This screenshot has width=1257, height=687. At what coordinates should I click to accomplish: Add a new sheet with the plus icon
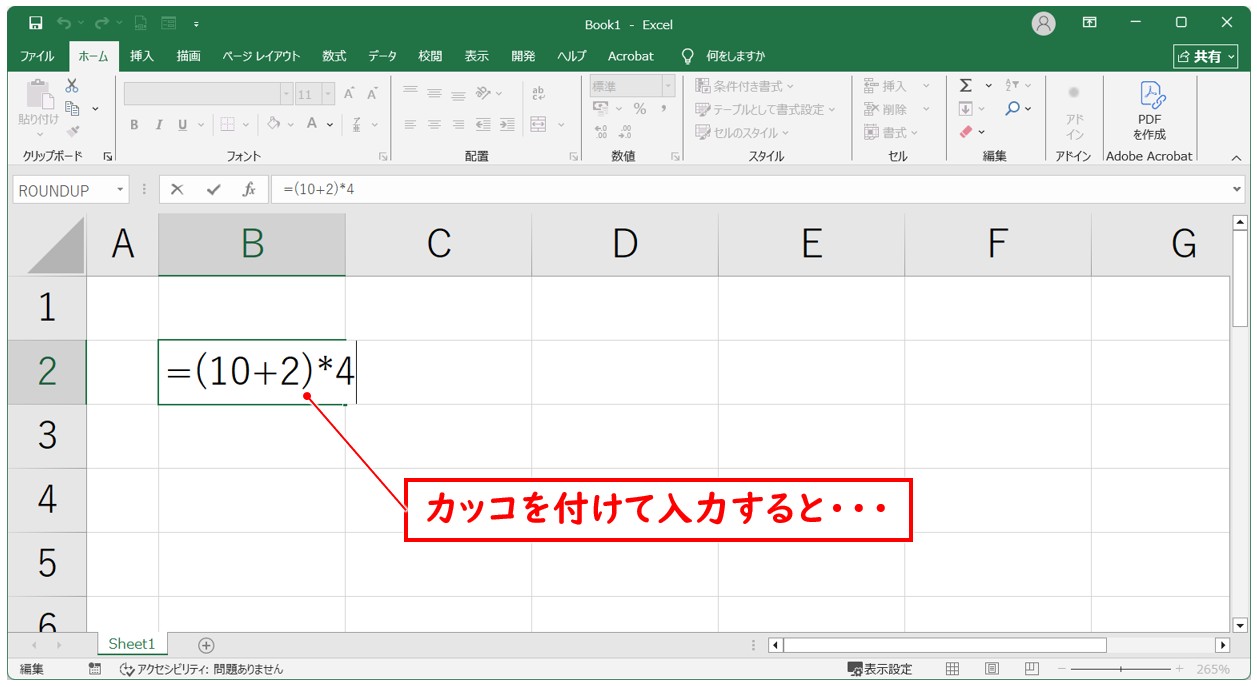coord(206,645)
